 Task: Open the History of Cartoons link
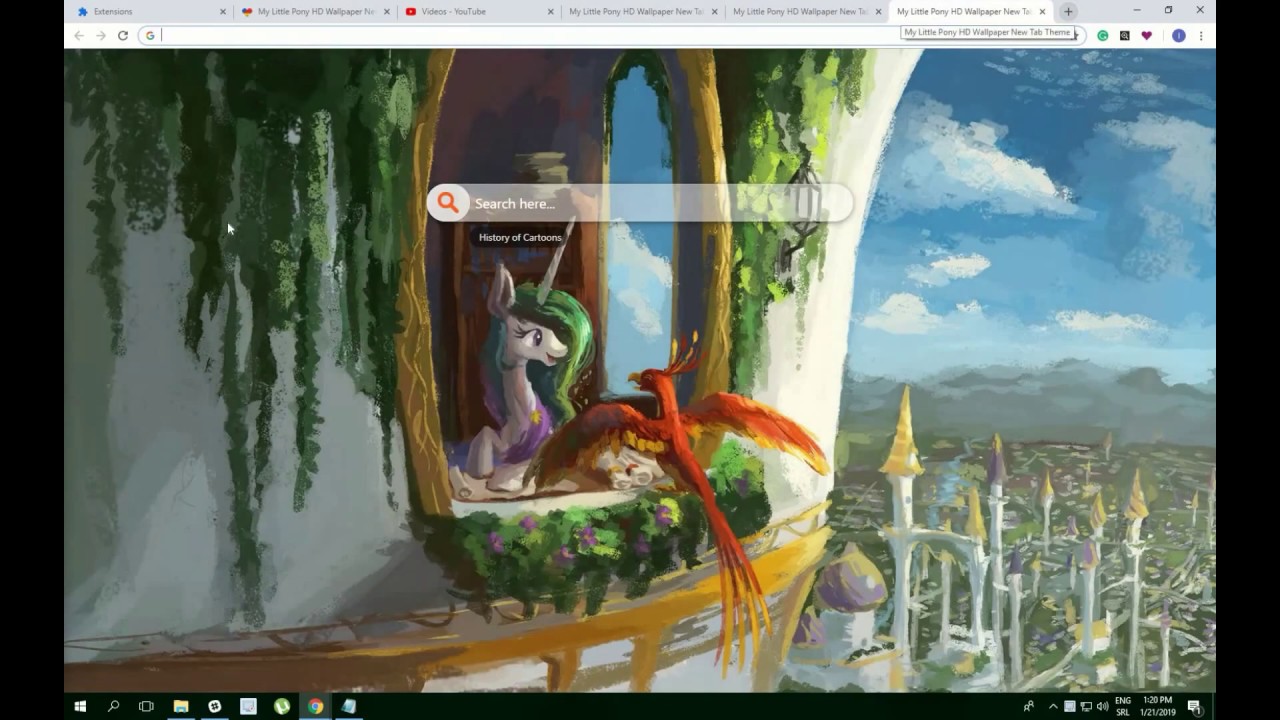pos(520,238)
